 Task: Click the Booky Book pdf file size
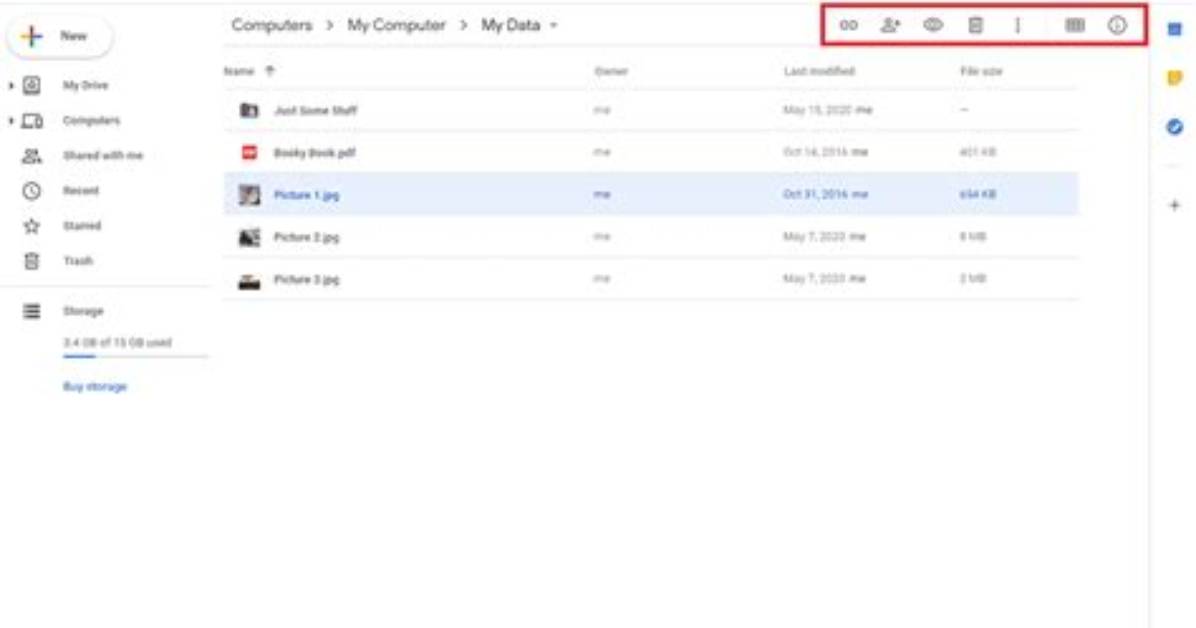click(x=978, y=153)
